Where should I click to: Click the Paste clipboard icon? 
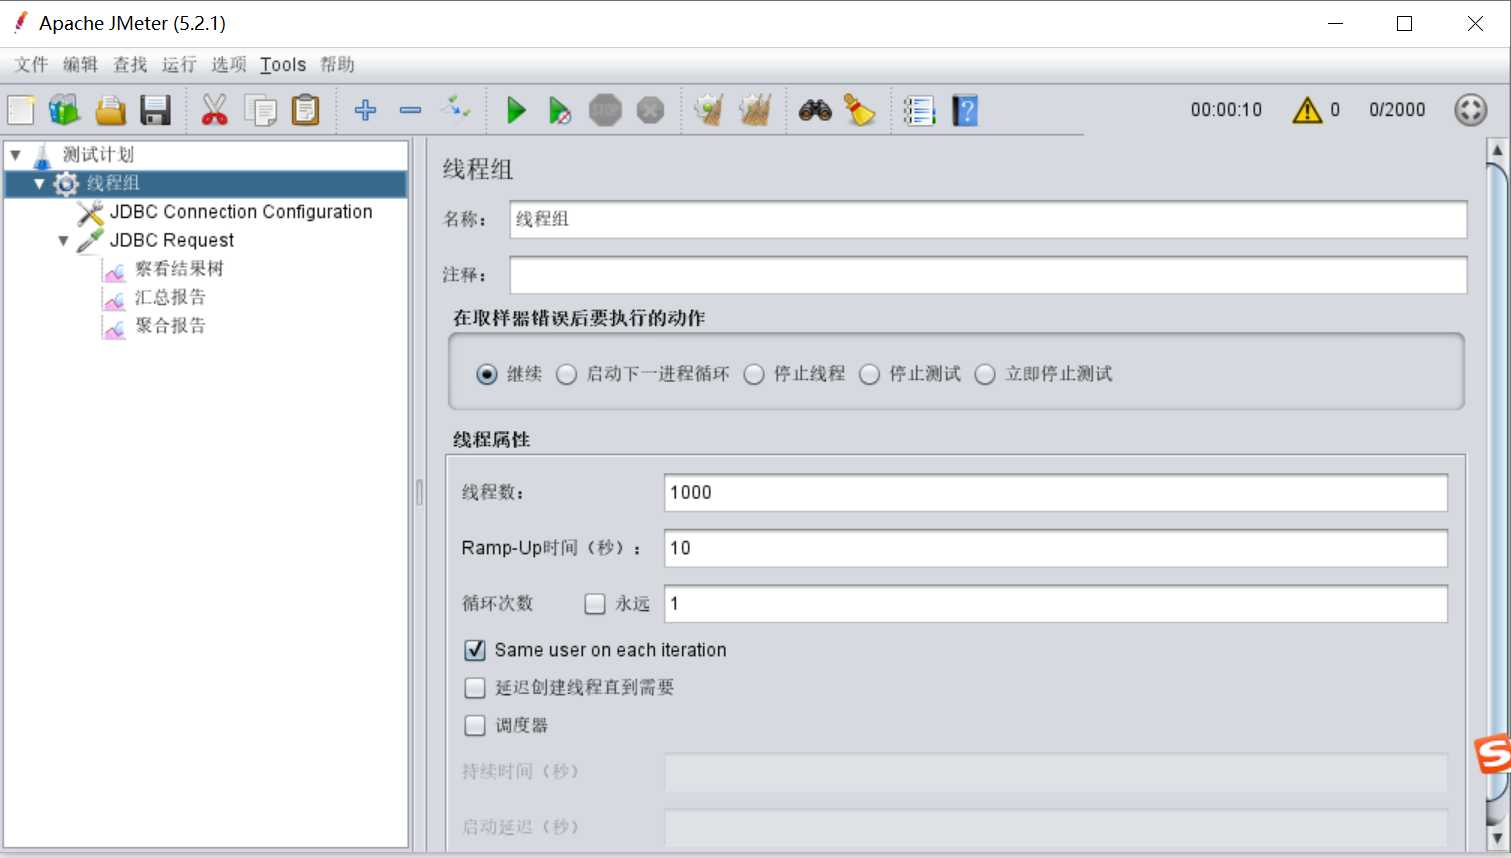pyautogui.click(x=305, y=110)
